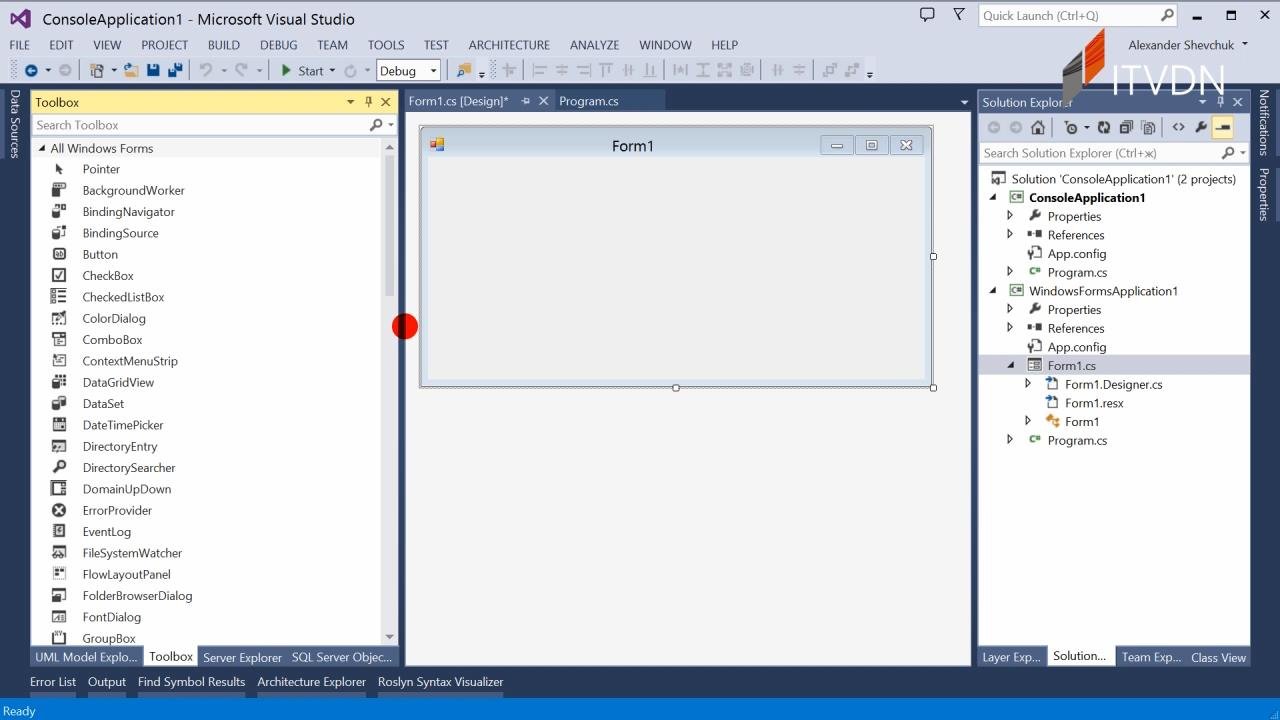This screenshot has height=720, width=1280.
Task: Click the Navigate Backward toolbar arrow
Action: 31,70
